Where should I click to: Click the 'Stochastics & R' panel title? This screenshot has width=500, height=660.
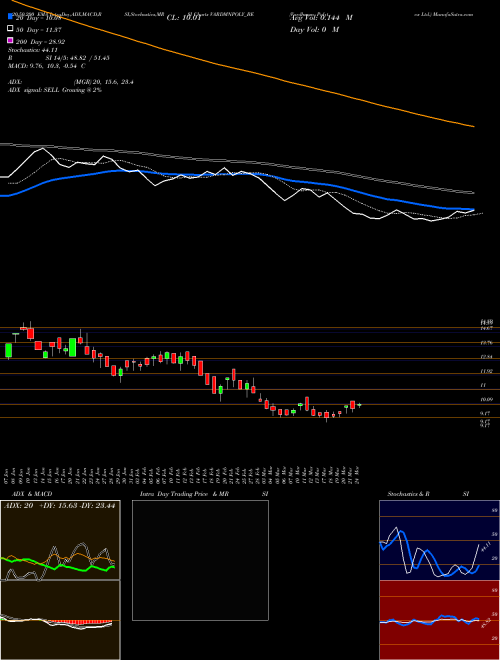tap(409, 494)
